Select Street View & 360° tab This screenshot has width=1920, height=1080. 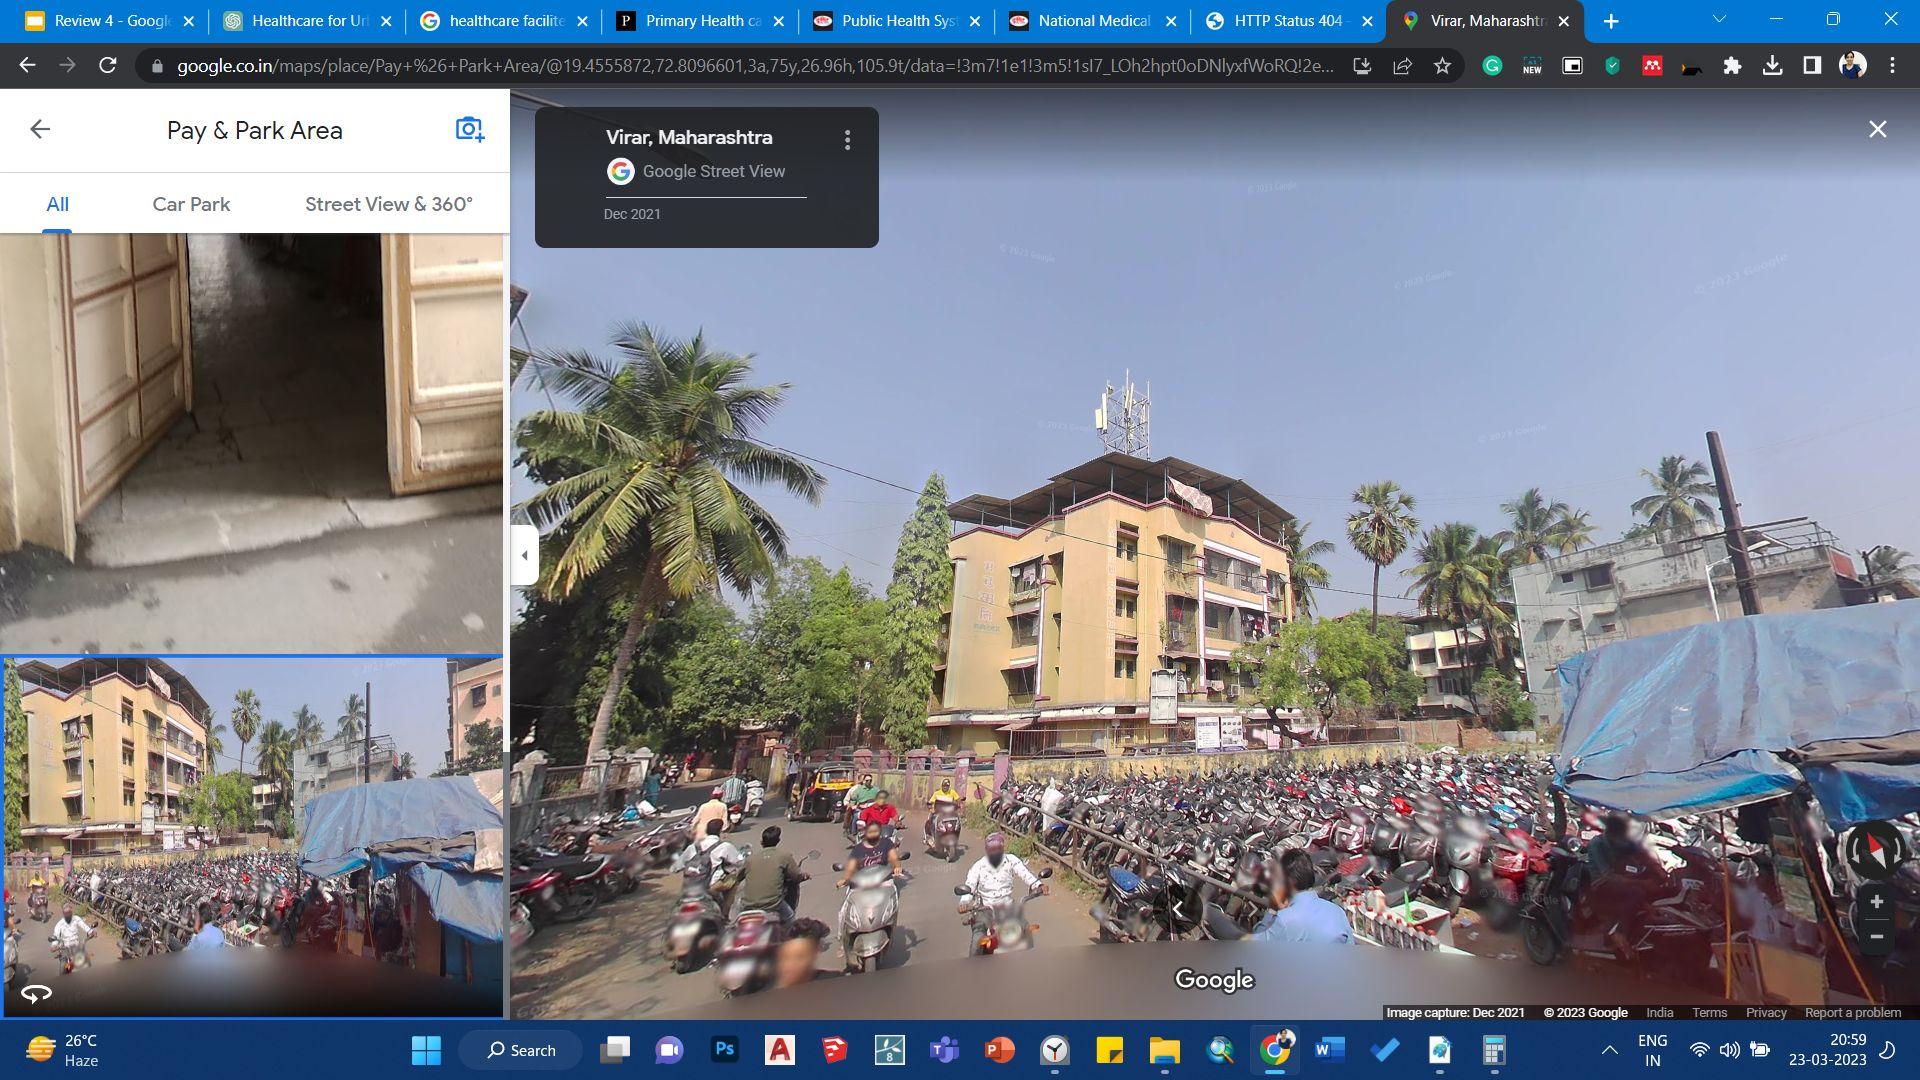click(x=388, y=204)
